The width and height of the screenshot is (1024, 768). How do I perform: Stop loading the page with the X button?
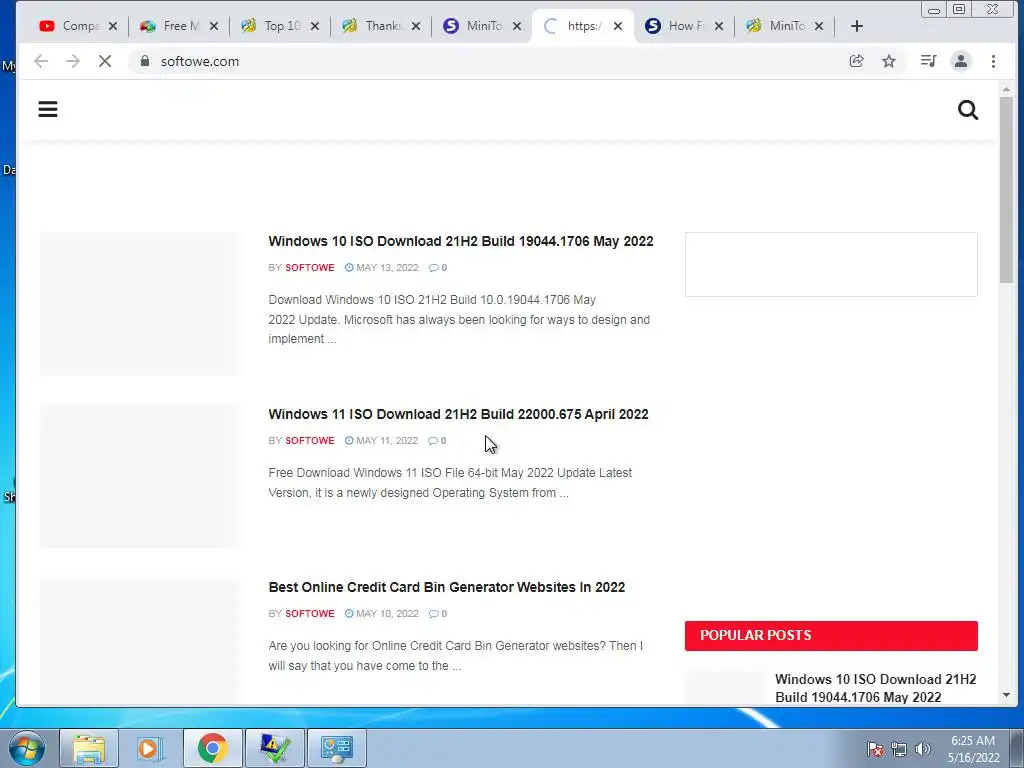104,61
